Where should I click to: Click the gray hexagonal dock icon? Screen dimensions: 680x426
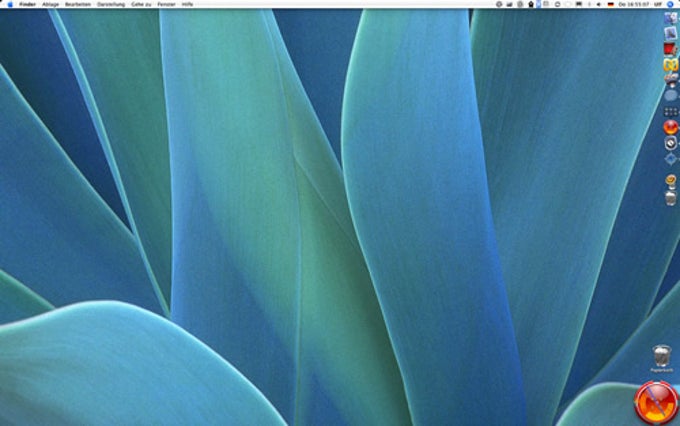(x=670, y=143)
